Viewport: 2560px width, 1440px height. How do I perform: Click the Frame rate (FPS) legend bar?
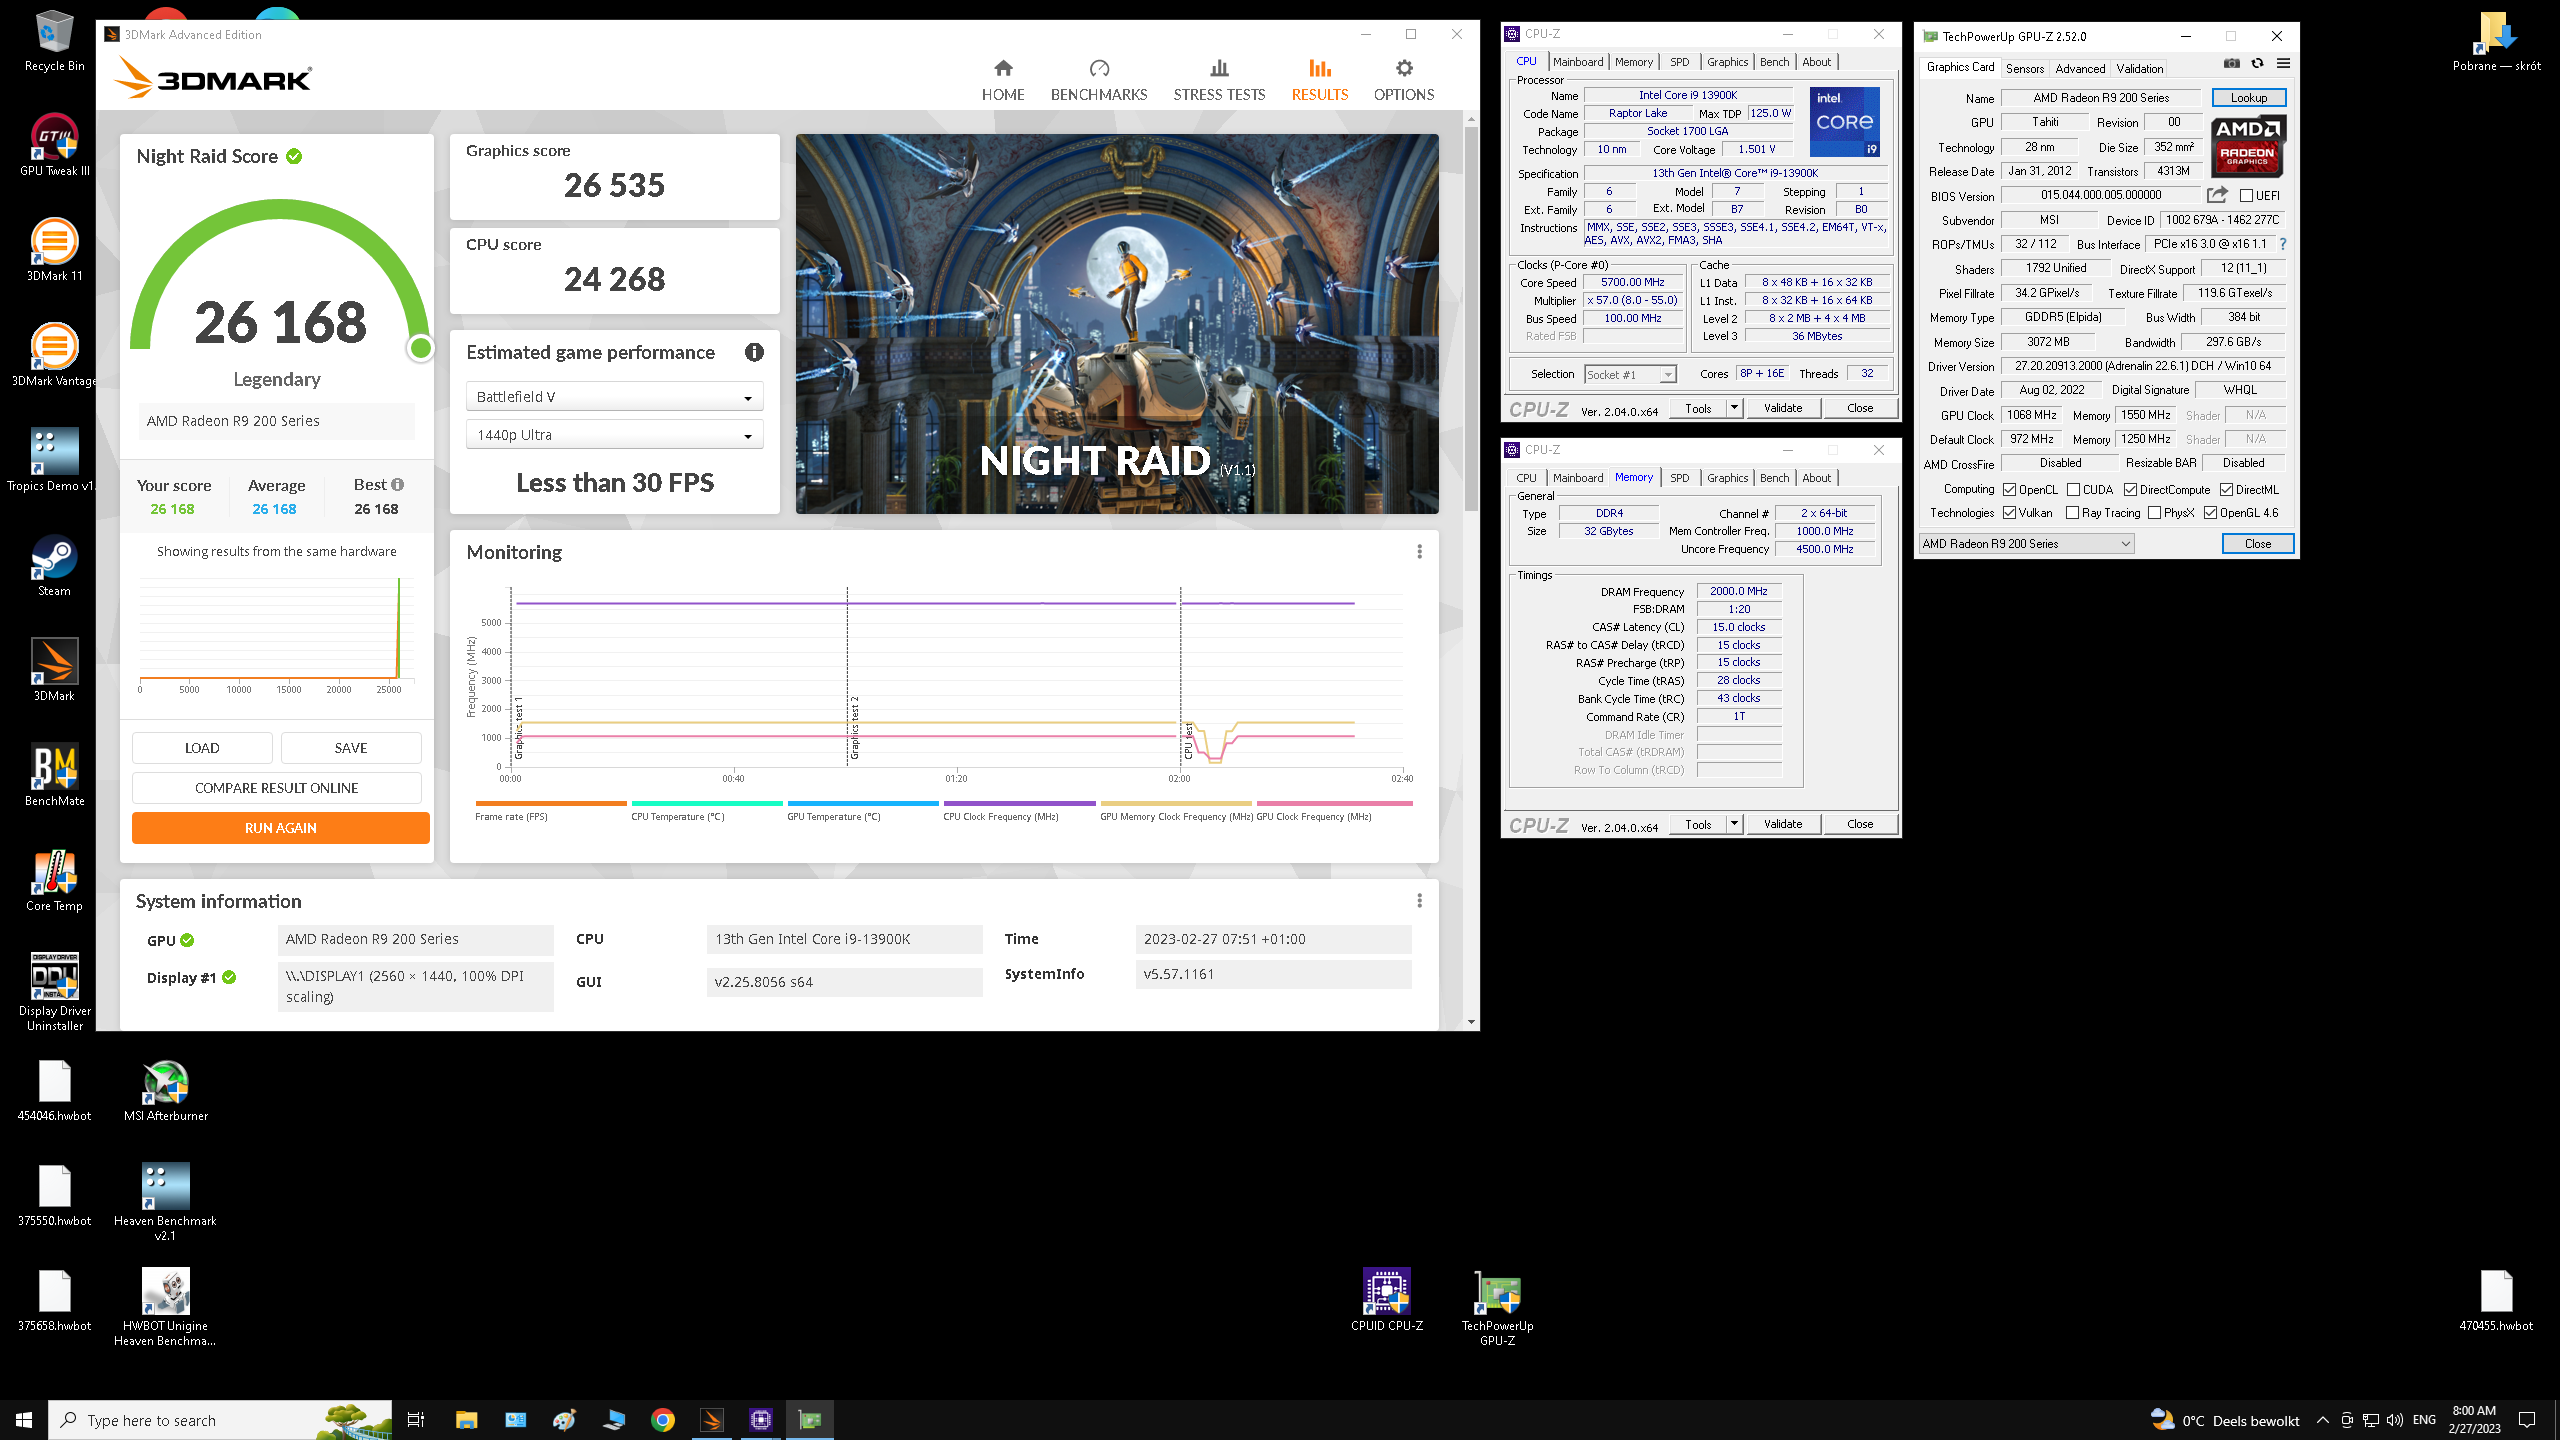pos(551,803)
